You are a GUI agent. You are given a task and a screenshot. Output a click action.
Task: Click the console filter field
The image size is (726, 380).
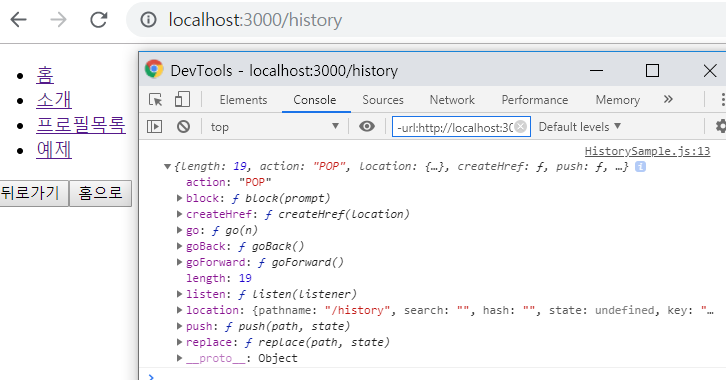[461, 127]
